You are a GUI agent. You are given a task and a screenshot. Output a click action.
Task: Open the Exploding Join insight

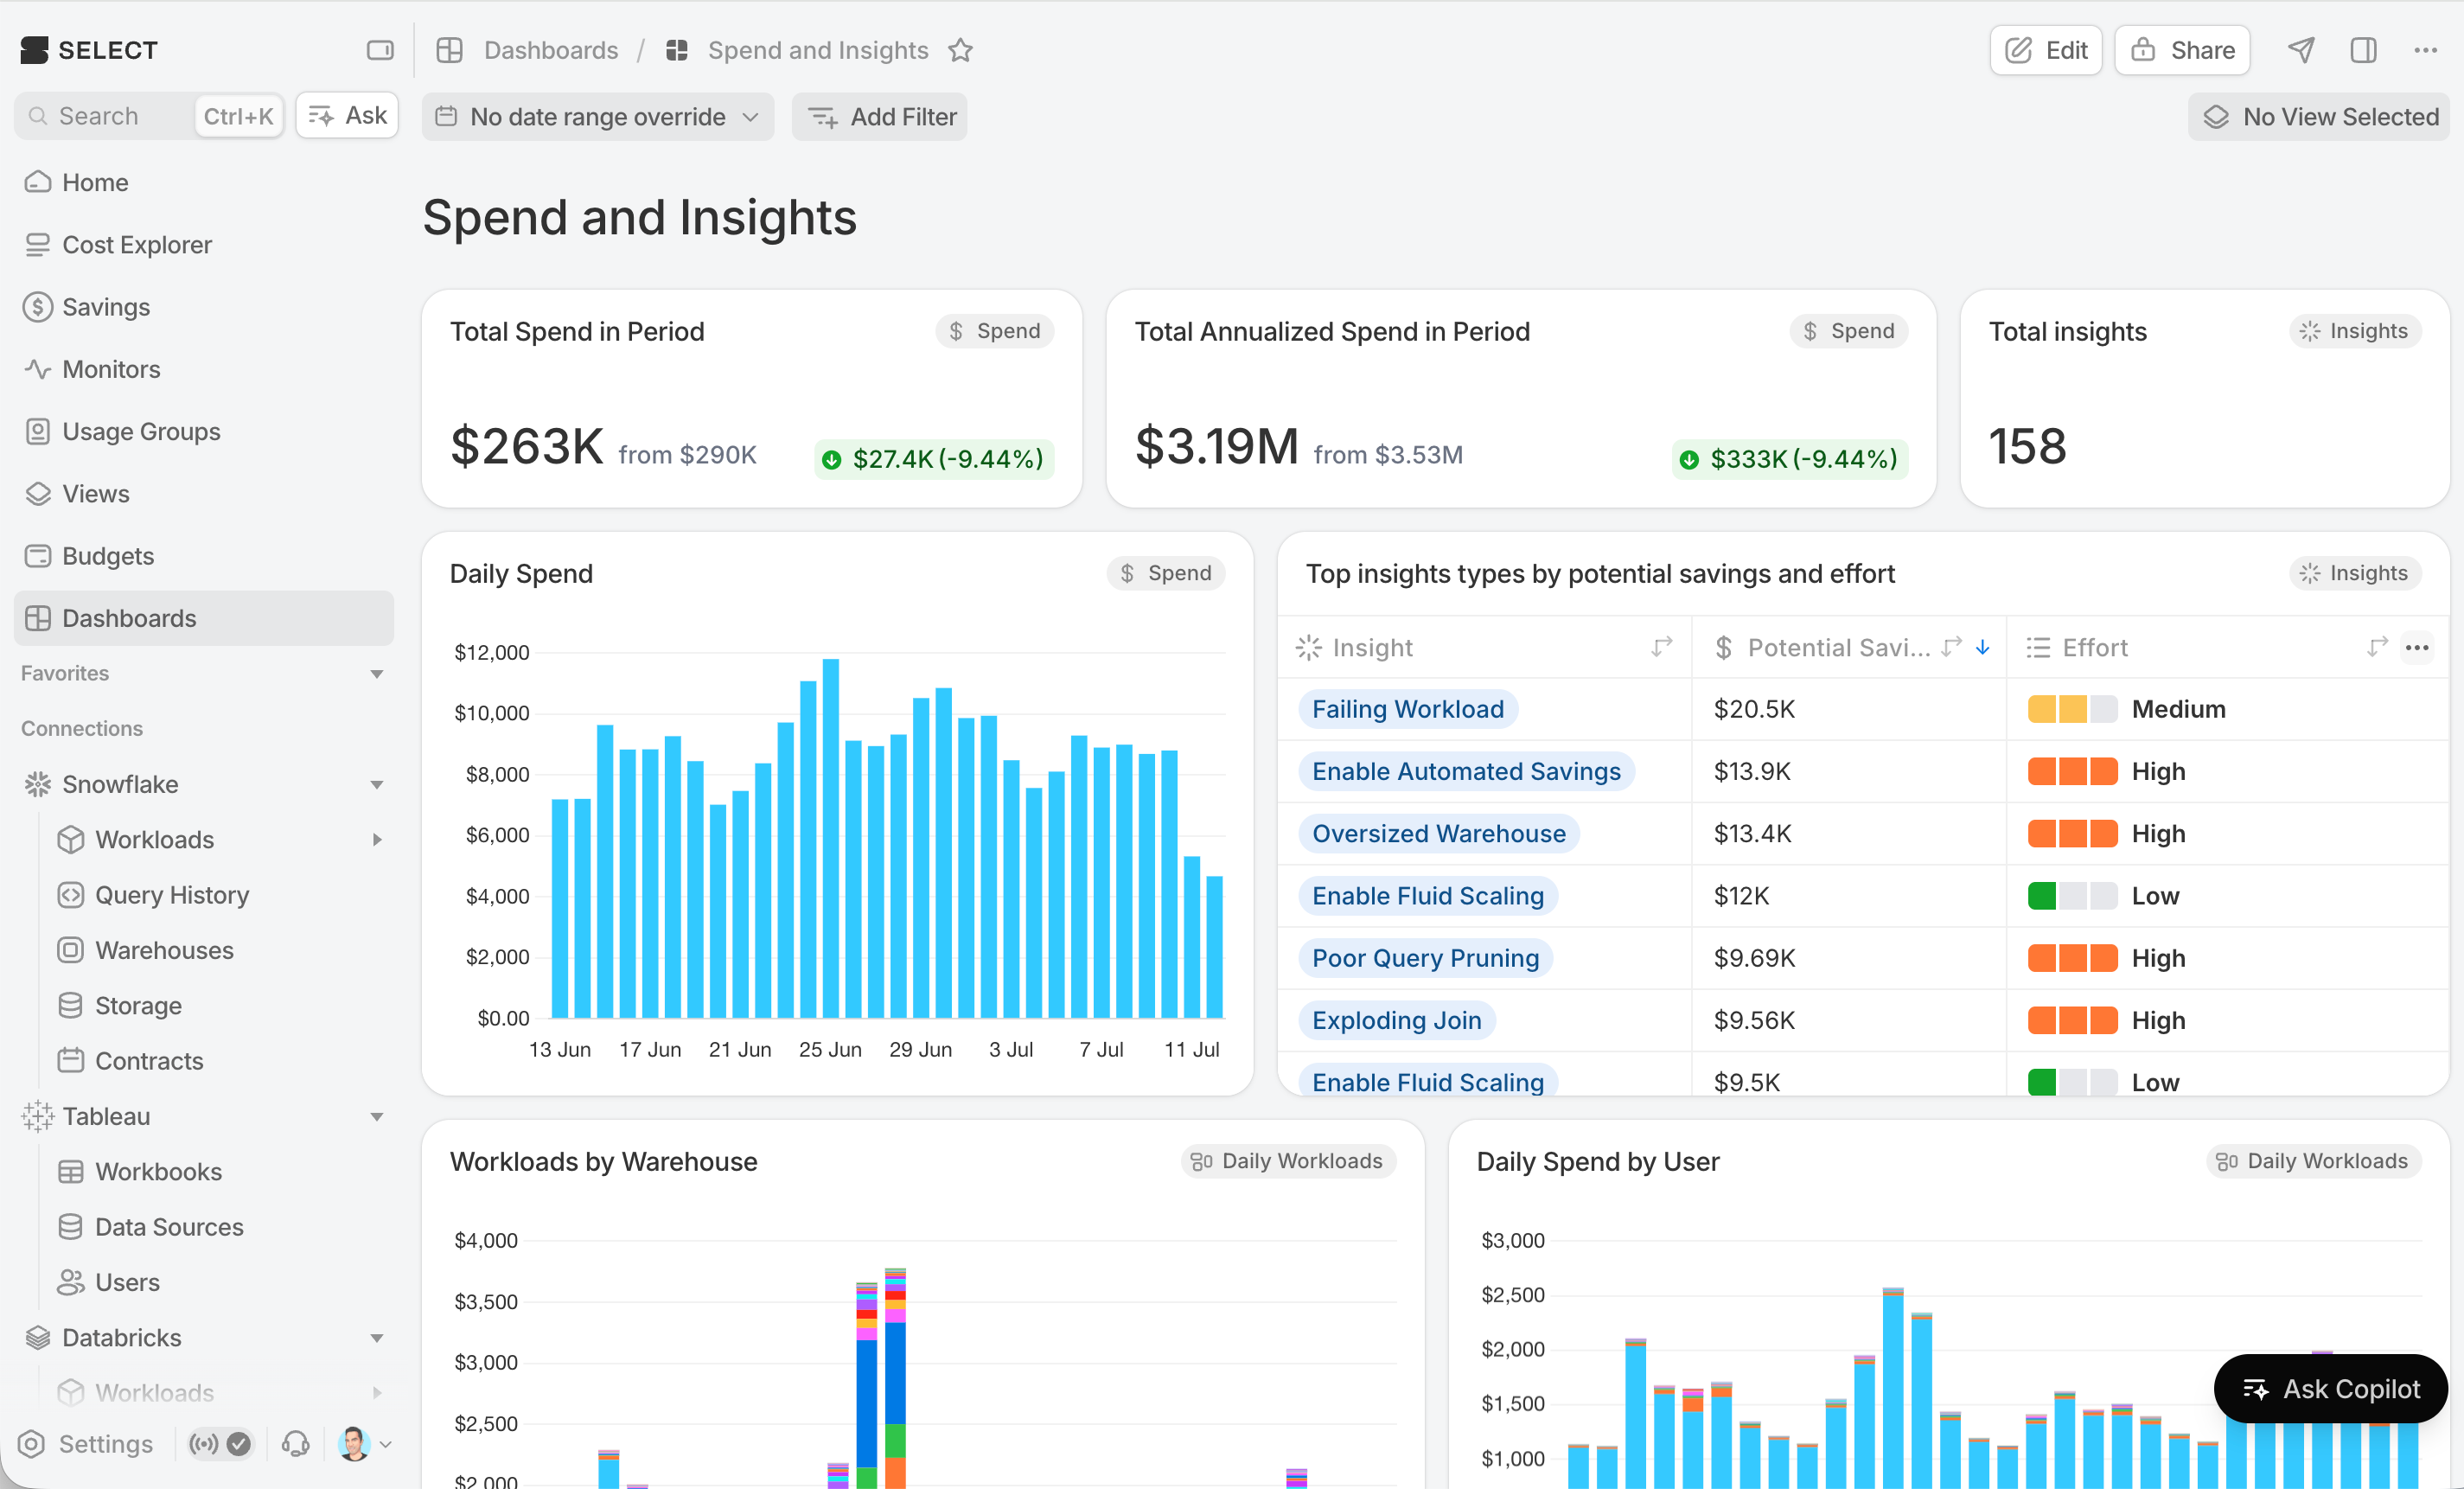(1397, 1021)
